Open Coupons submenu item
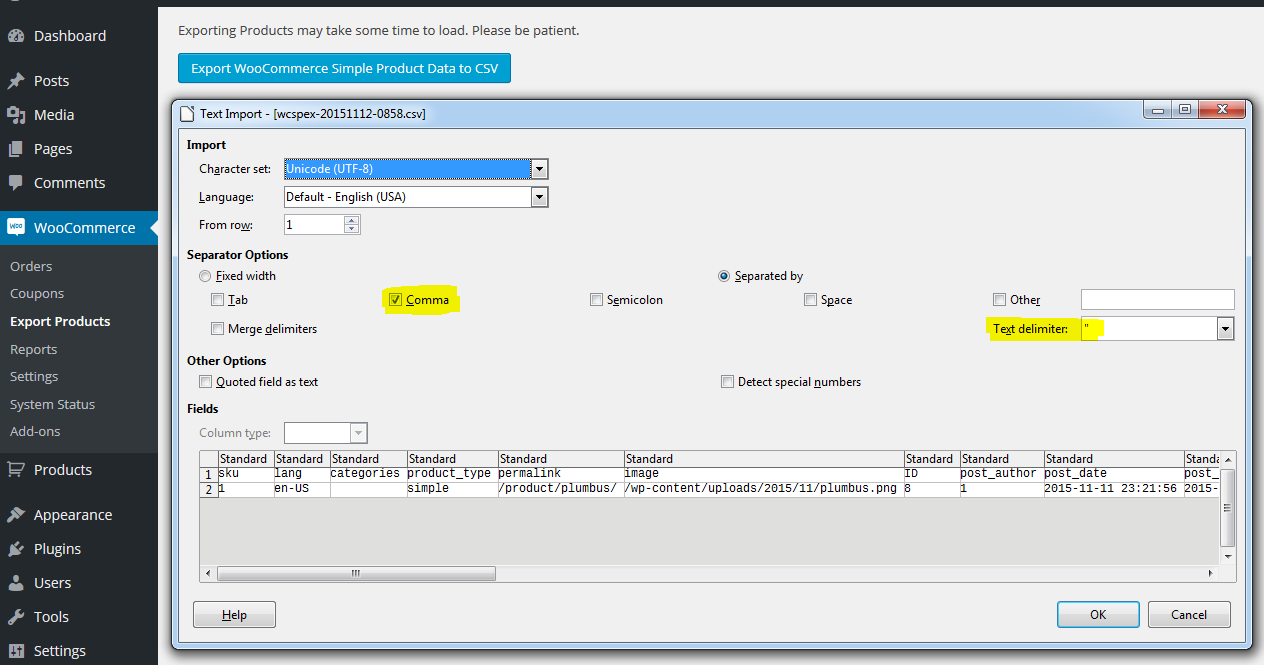The image size is (1264, 665). [x=37, y=294]
